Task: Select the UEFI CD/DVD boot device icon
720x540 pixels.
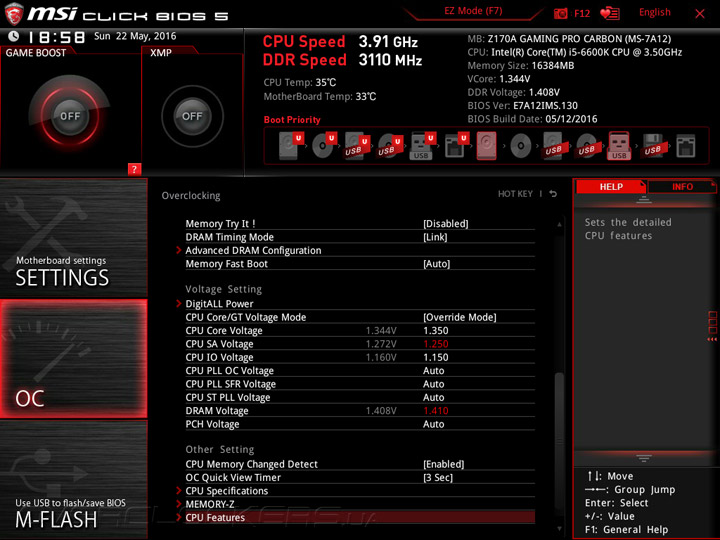Action: click(x=324, y=146)
